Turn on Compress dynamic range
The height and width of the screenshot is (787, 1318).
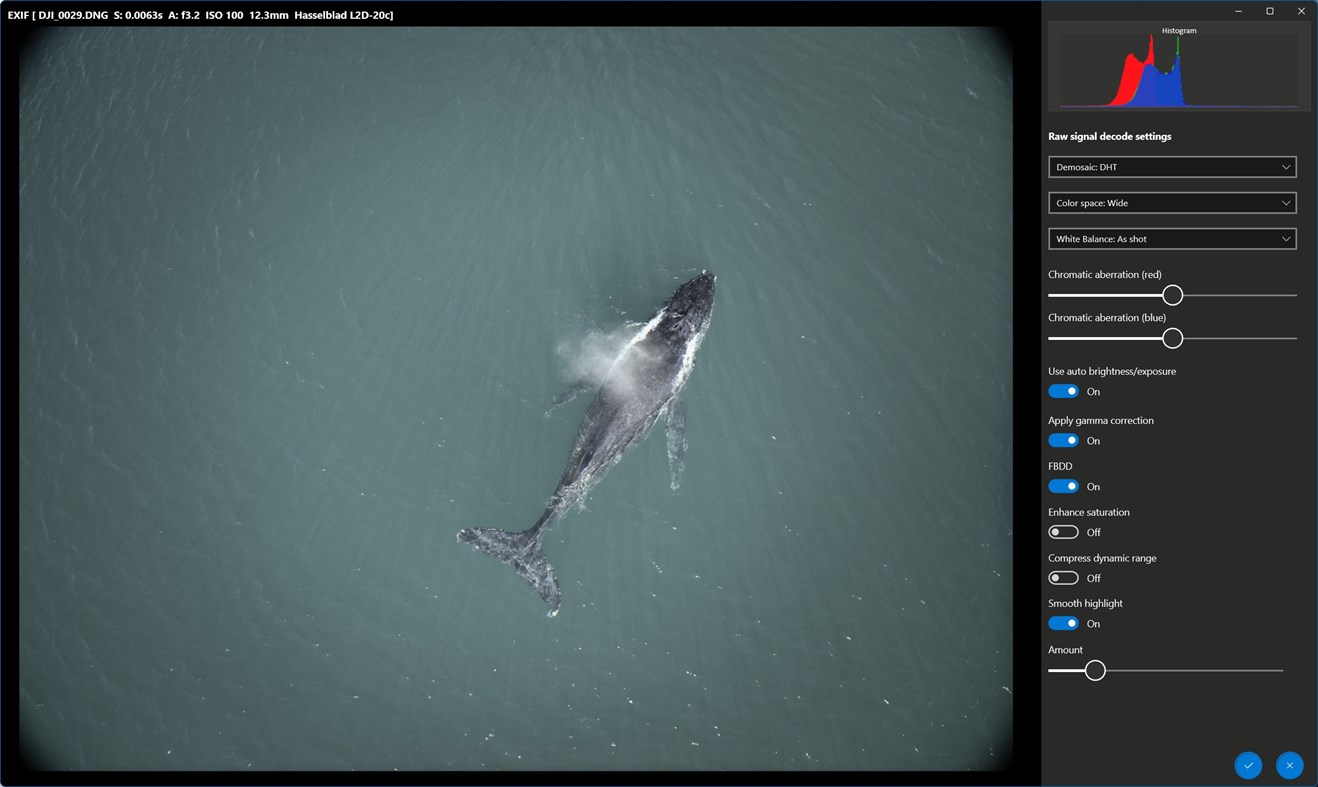(x=1063, y=577)
